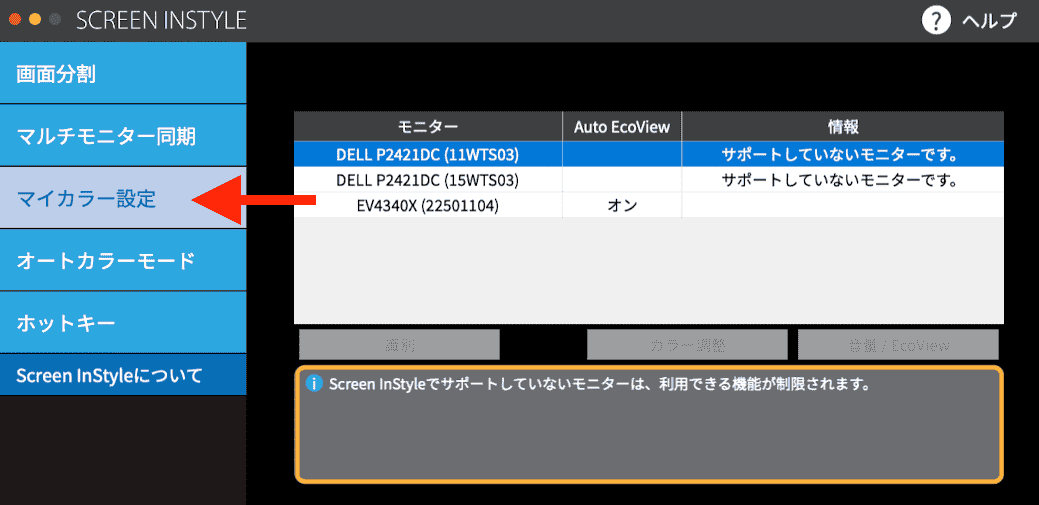1039x505 pixels.
Task: Open Screen InStyleについて page
Action: tap(123, 375)
